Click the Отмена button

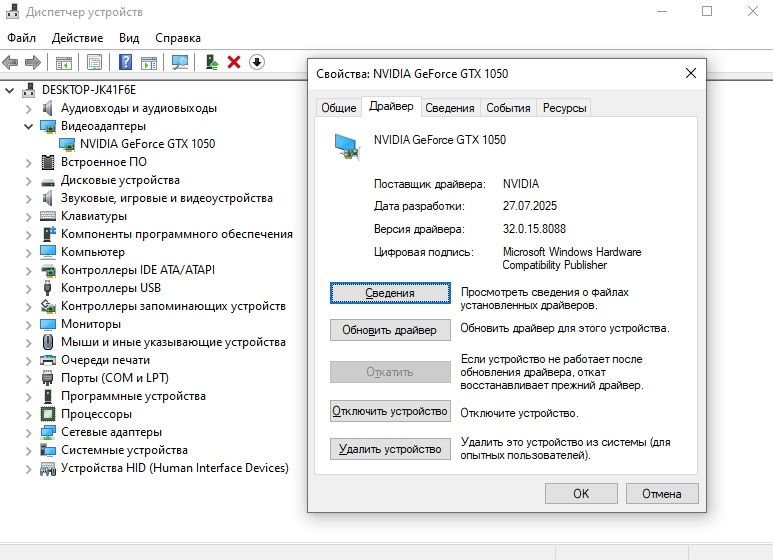(x=662, y=493)
